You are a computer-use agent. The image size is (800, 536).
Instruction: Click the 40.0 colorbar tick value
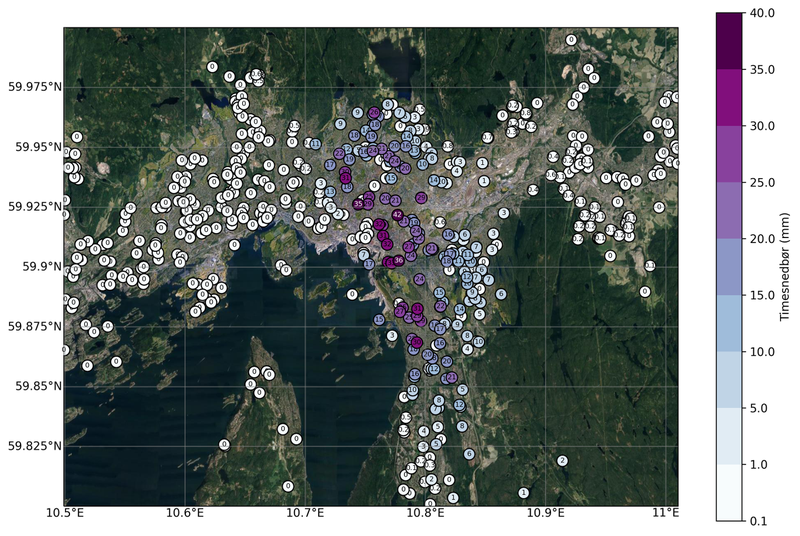click(765, 13)
